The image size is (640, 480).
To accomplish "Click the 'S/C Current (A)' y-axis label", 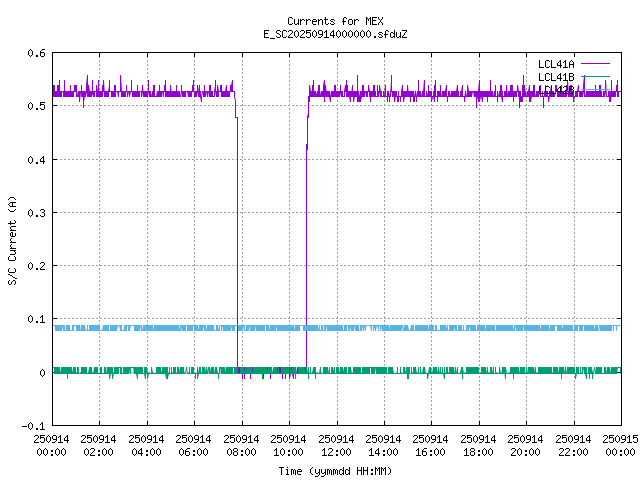I will pos(12,240).
